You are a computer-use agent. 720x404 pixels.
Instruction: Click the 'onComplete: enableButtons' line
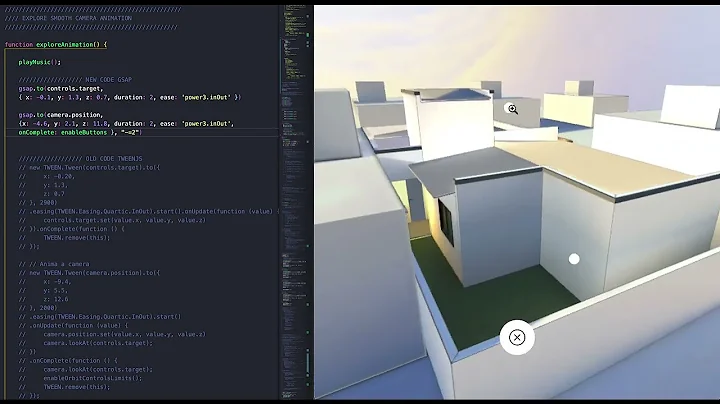click(80, 132)
